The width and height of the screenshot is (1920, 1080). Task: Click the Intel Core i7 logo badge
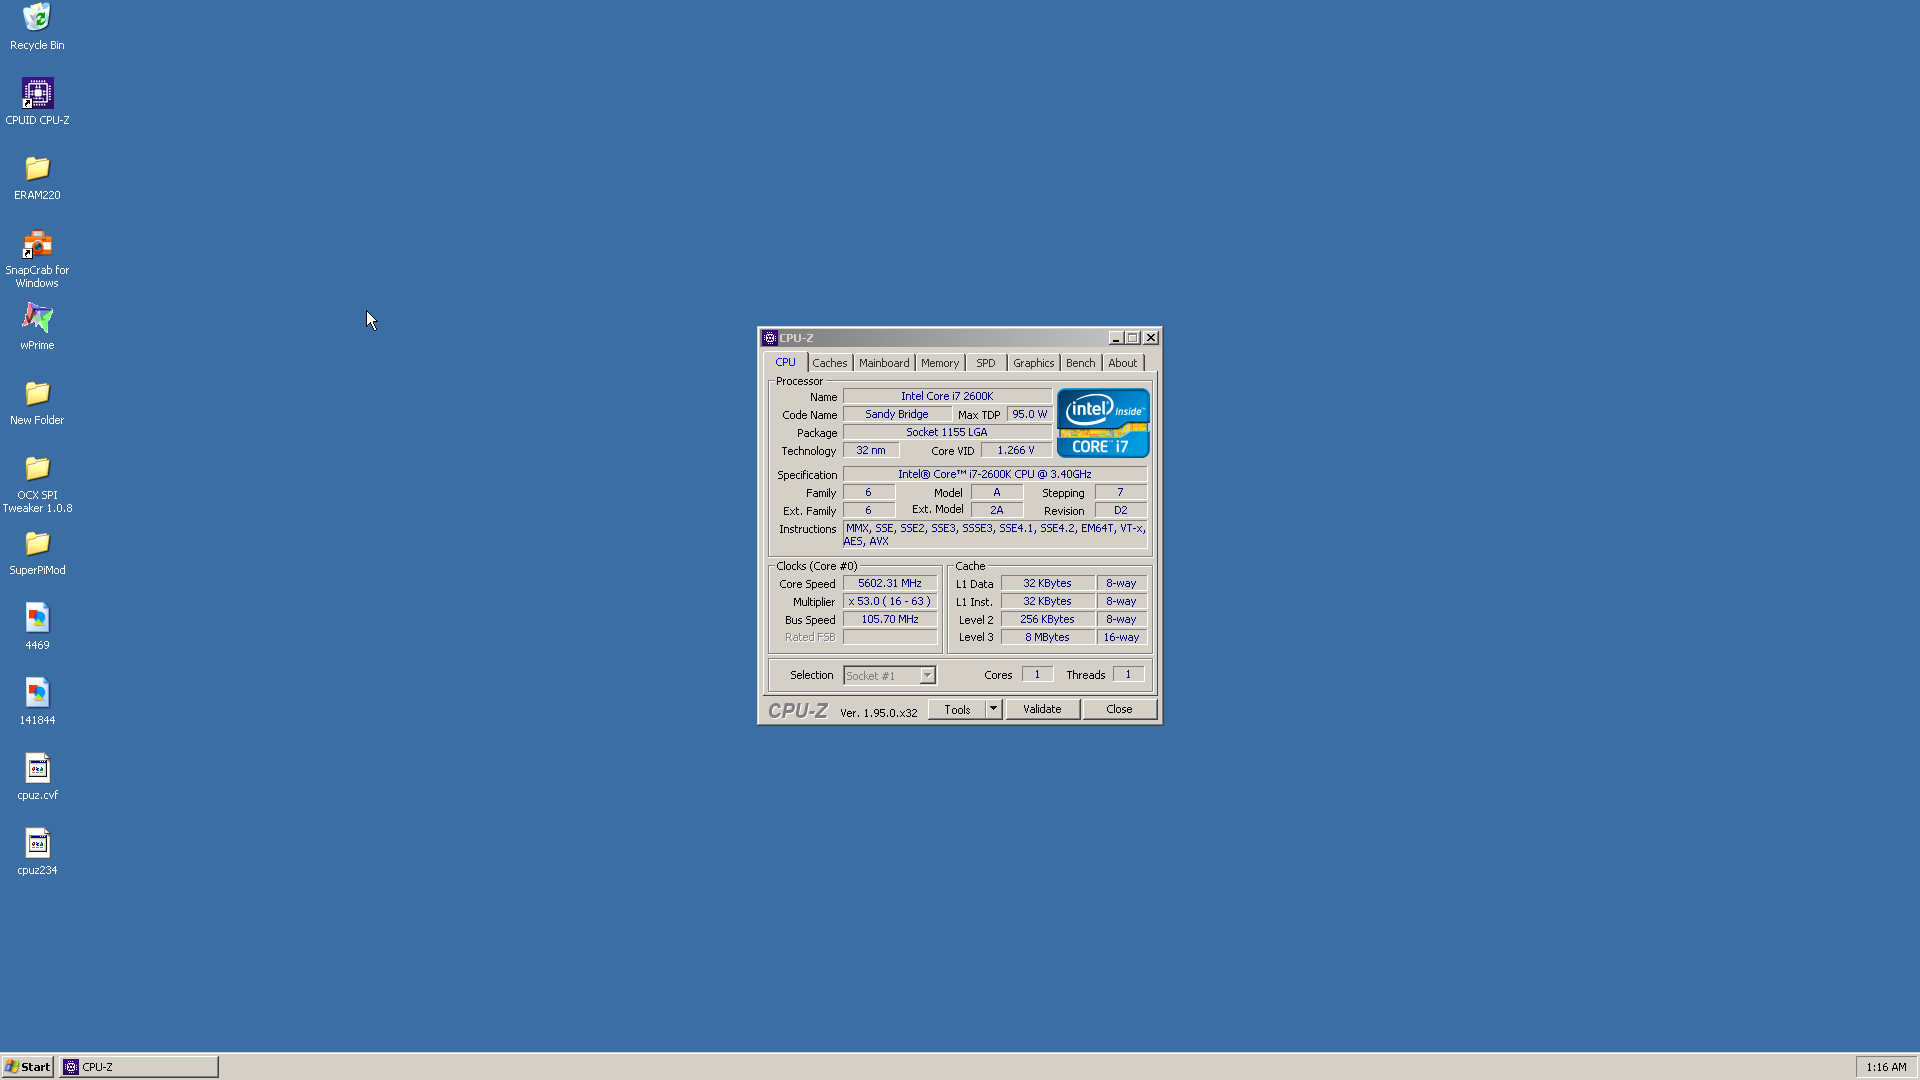[1103, 423]
